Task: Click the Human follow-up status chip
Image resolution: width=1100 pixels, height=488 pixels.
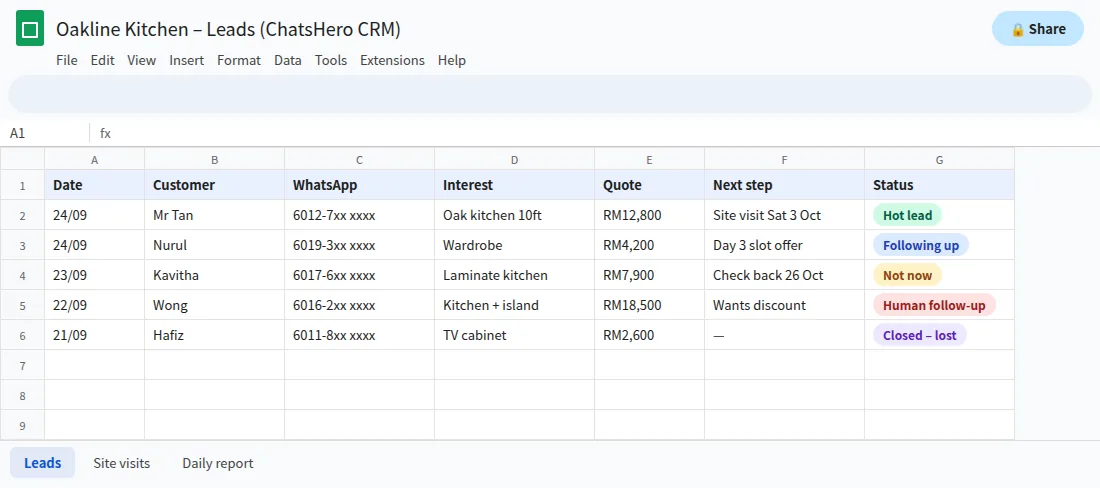Action: pos(934,305)
